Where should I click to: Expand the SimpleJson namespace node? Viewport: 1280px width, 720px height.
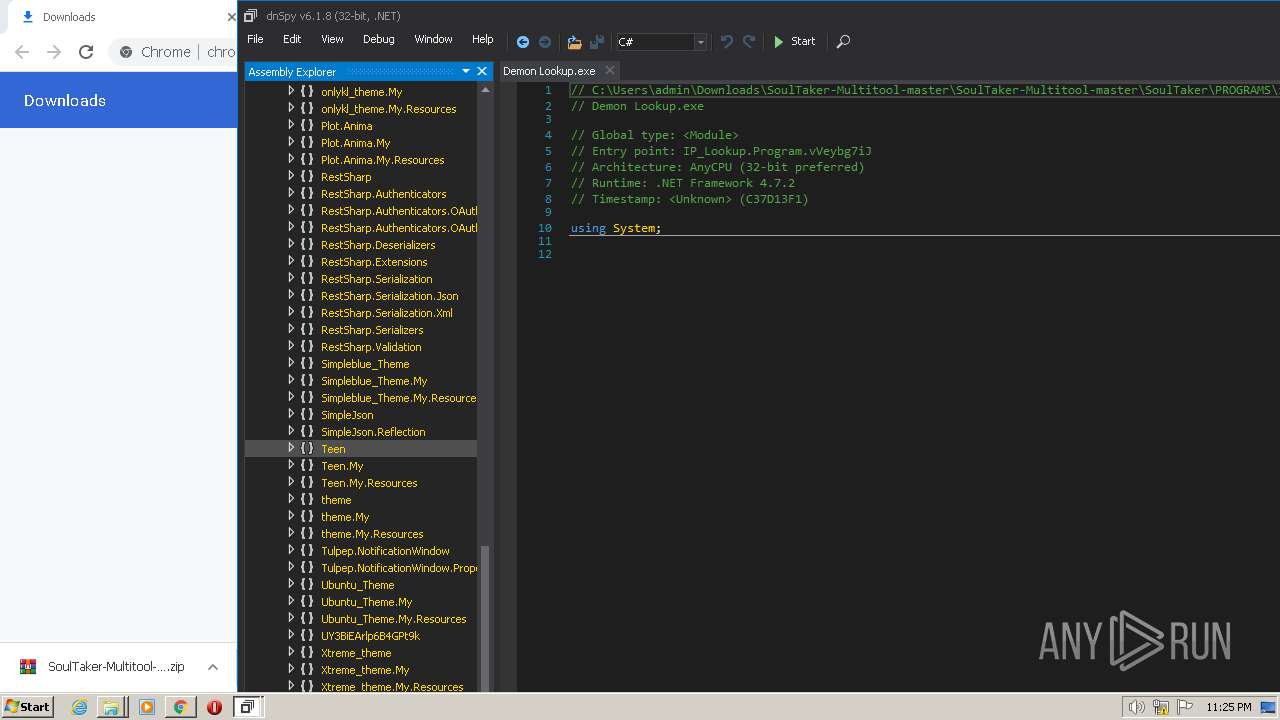tap(291, 414)
